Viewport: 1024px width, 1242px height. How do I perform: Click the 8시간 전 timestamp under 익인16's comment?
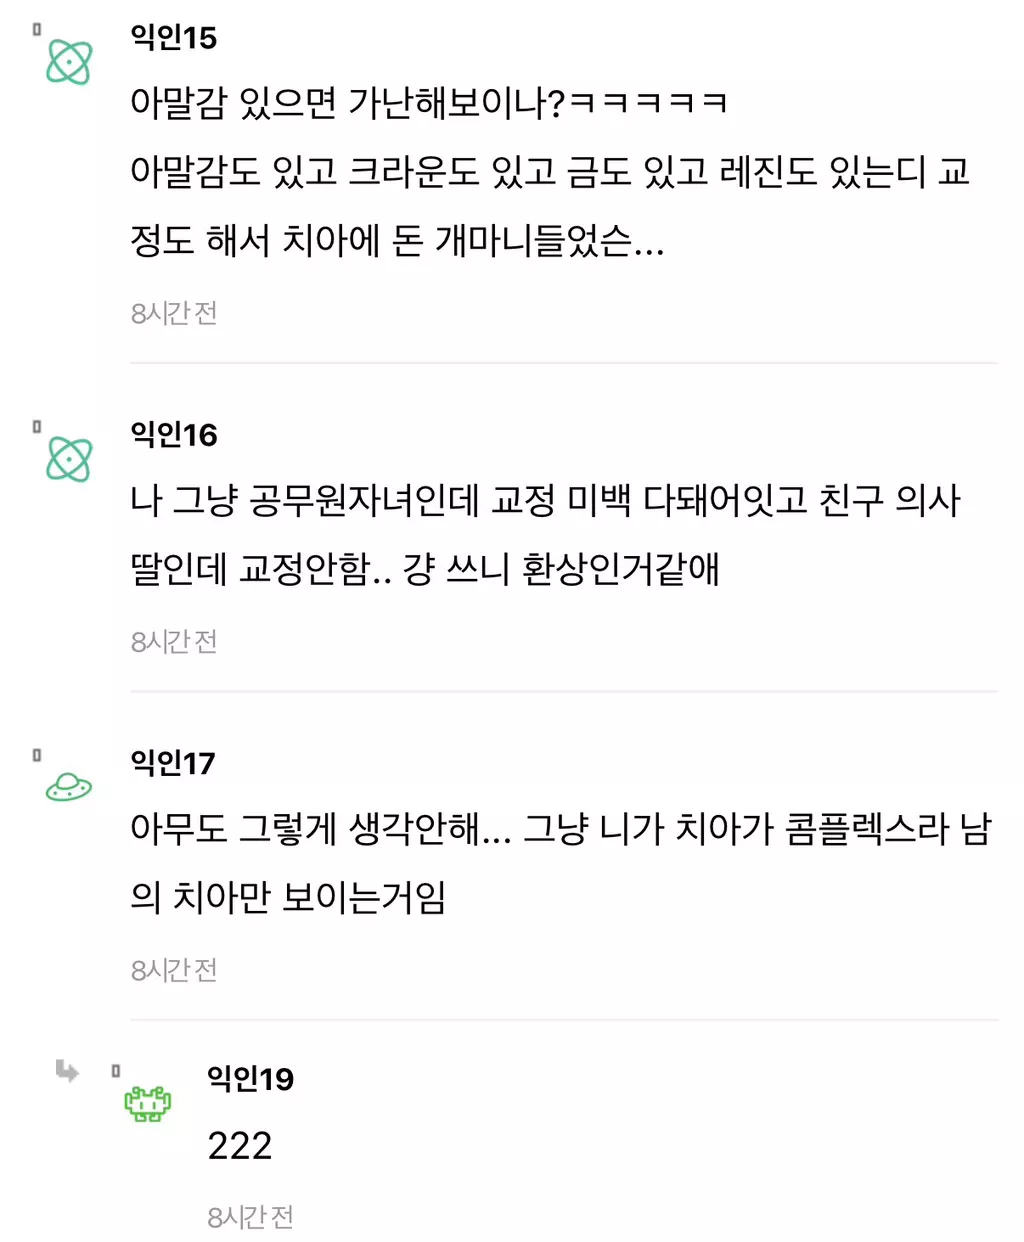click(174, 641)
